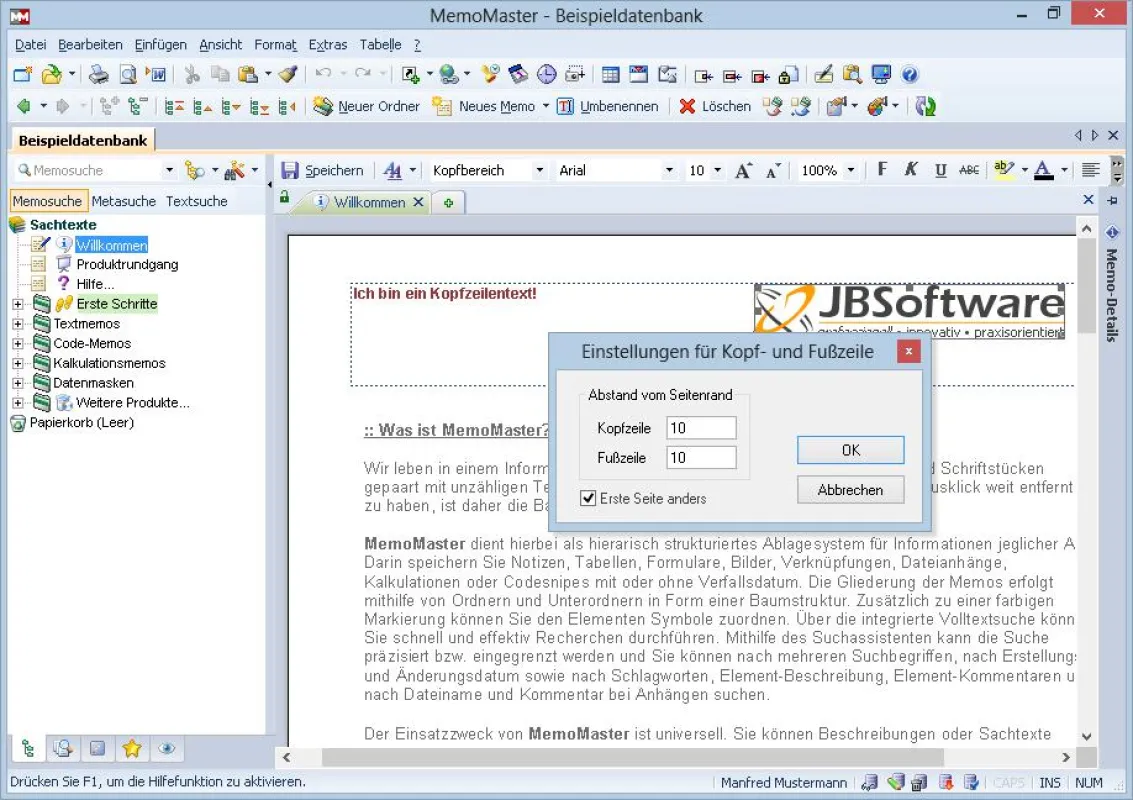This screenshot has width=1133, height=800.
Task: Switch to the Metasuche tab
Action: 124,201
